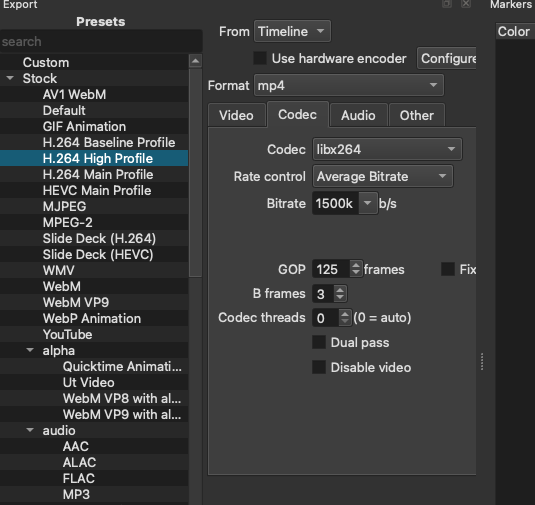Image resolution: width=535 pixels, height=505 pixels.
Task: Collapse the Stock presets group
Action: pos(10,78)
